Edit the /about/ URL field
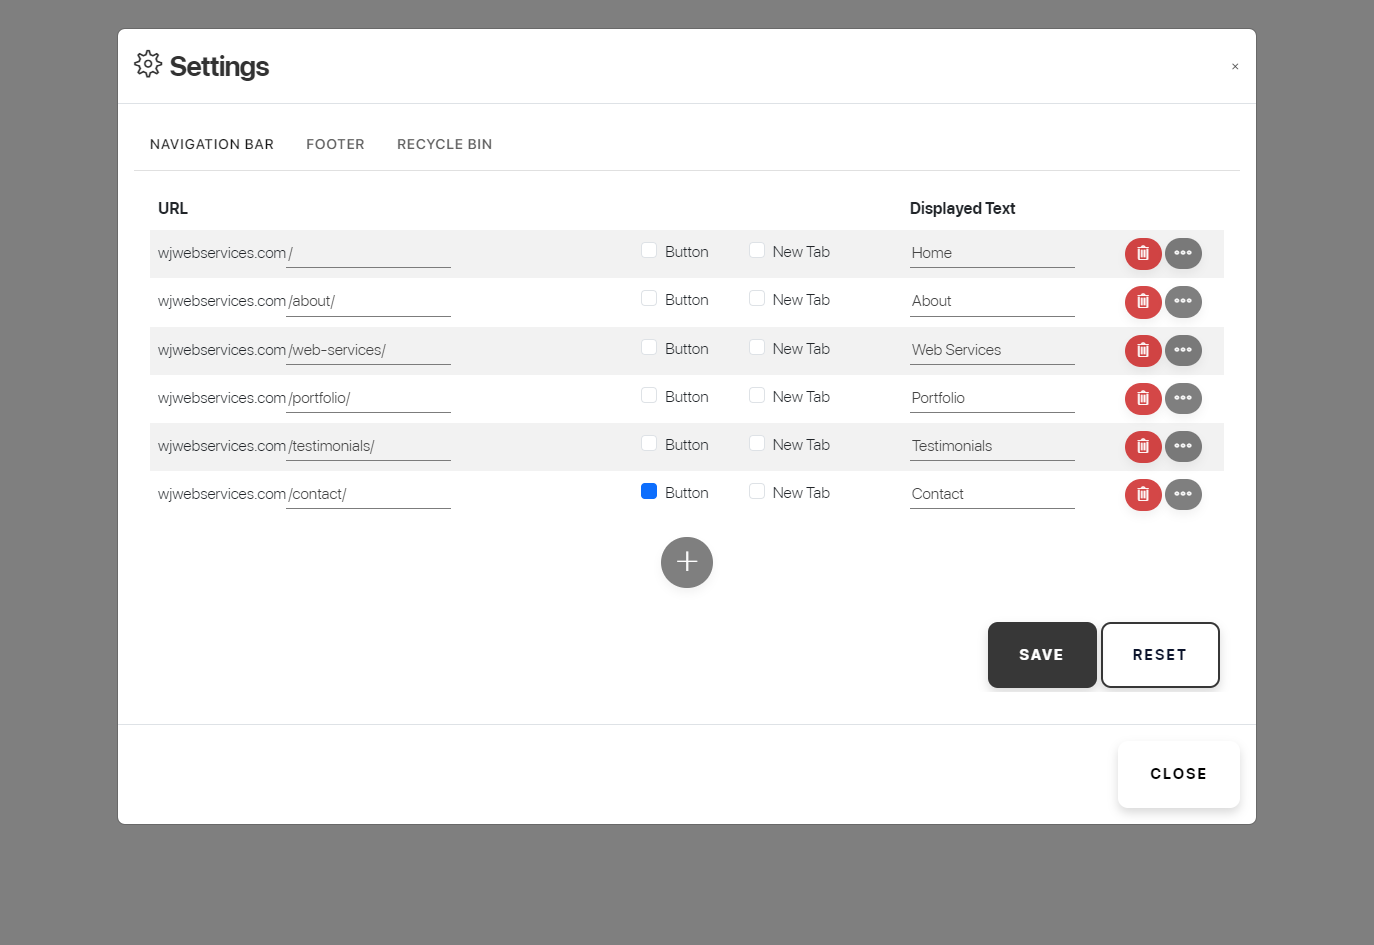The image size is (1374, 945). click(x=368, y=301)
